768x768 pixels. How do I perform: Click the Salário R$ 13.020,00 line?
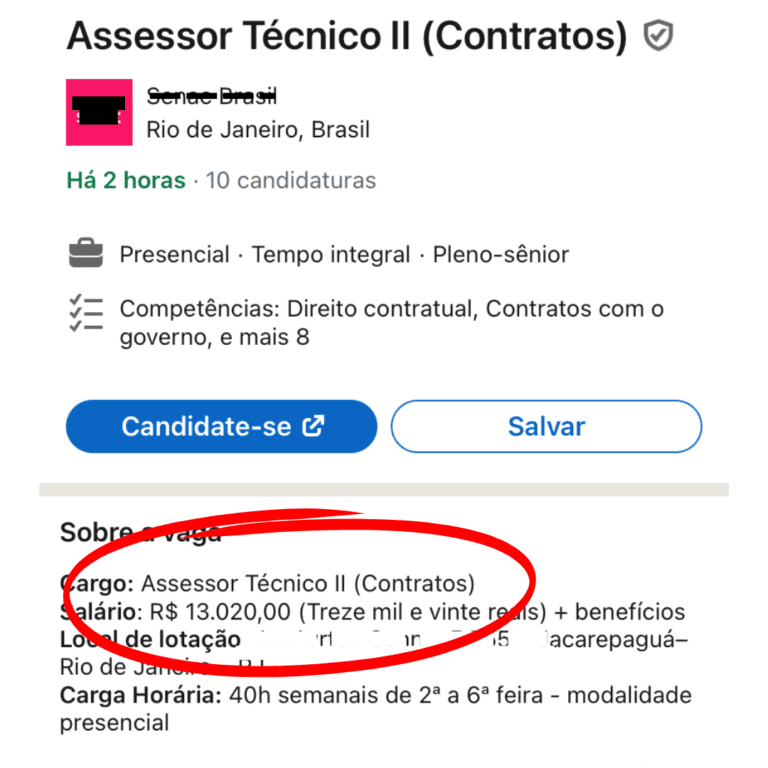pyautogui.click(x=372, y=611)
